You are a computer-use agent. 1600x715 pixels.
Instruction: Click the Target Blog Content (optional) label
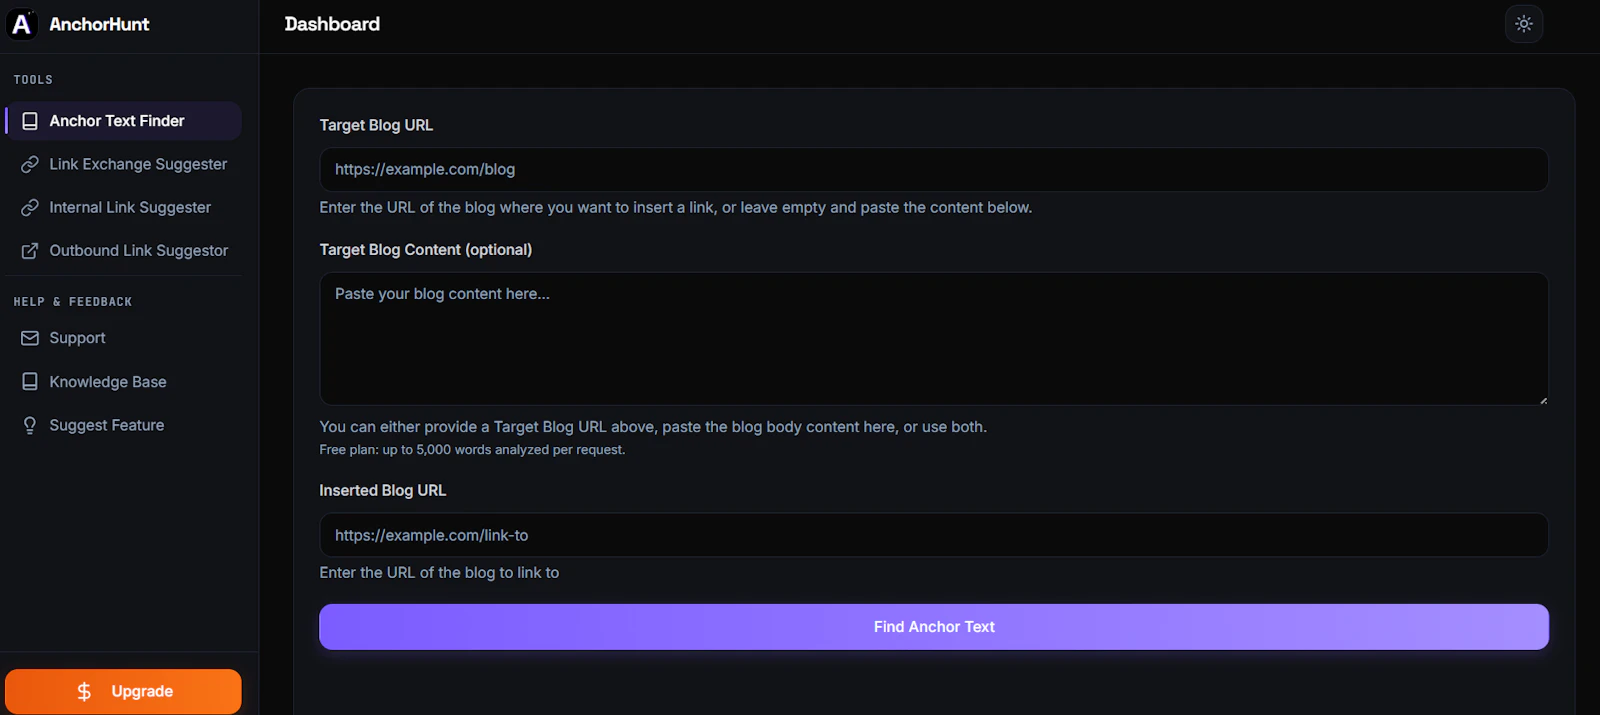pos(426,250)
